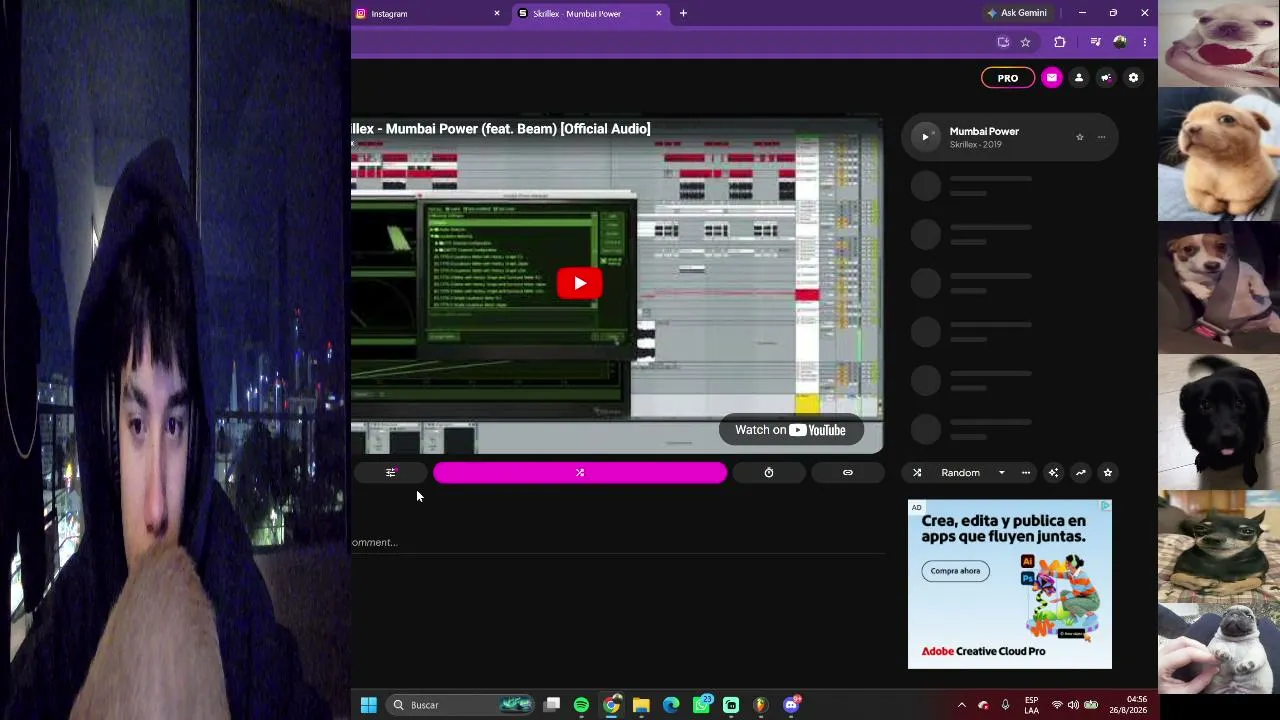1280x720 pixels.
Task: Open the Wi-Fi network tray icon
Action: coord(1057,705)
